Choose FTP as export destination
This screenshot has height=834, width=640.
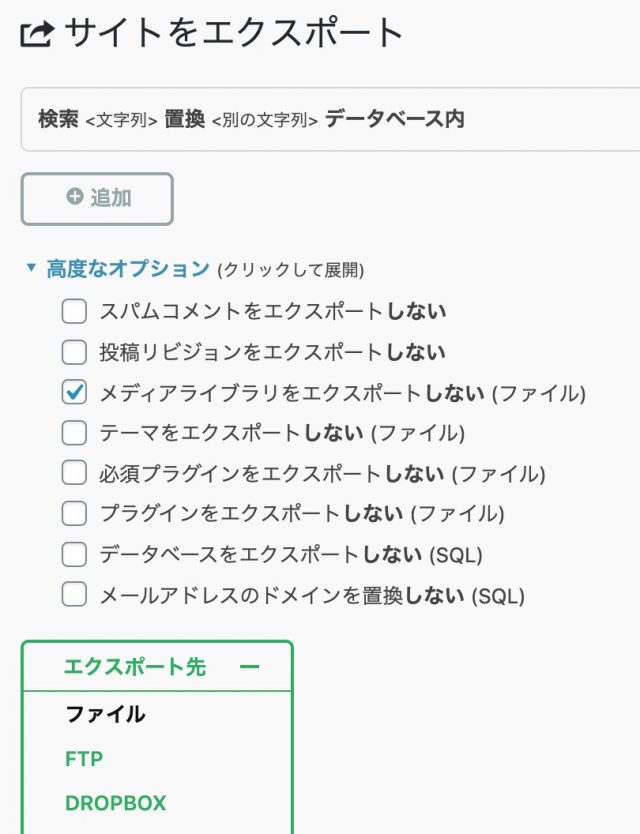(84, 759)
